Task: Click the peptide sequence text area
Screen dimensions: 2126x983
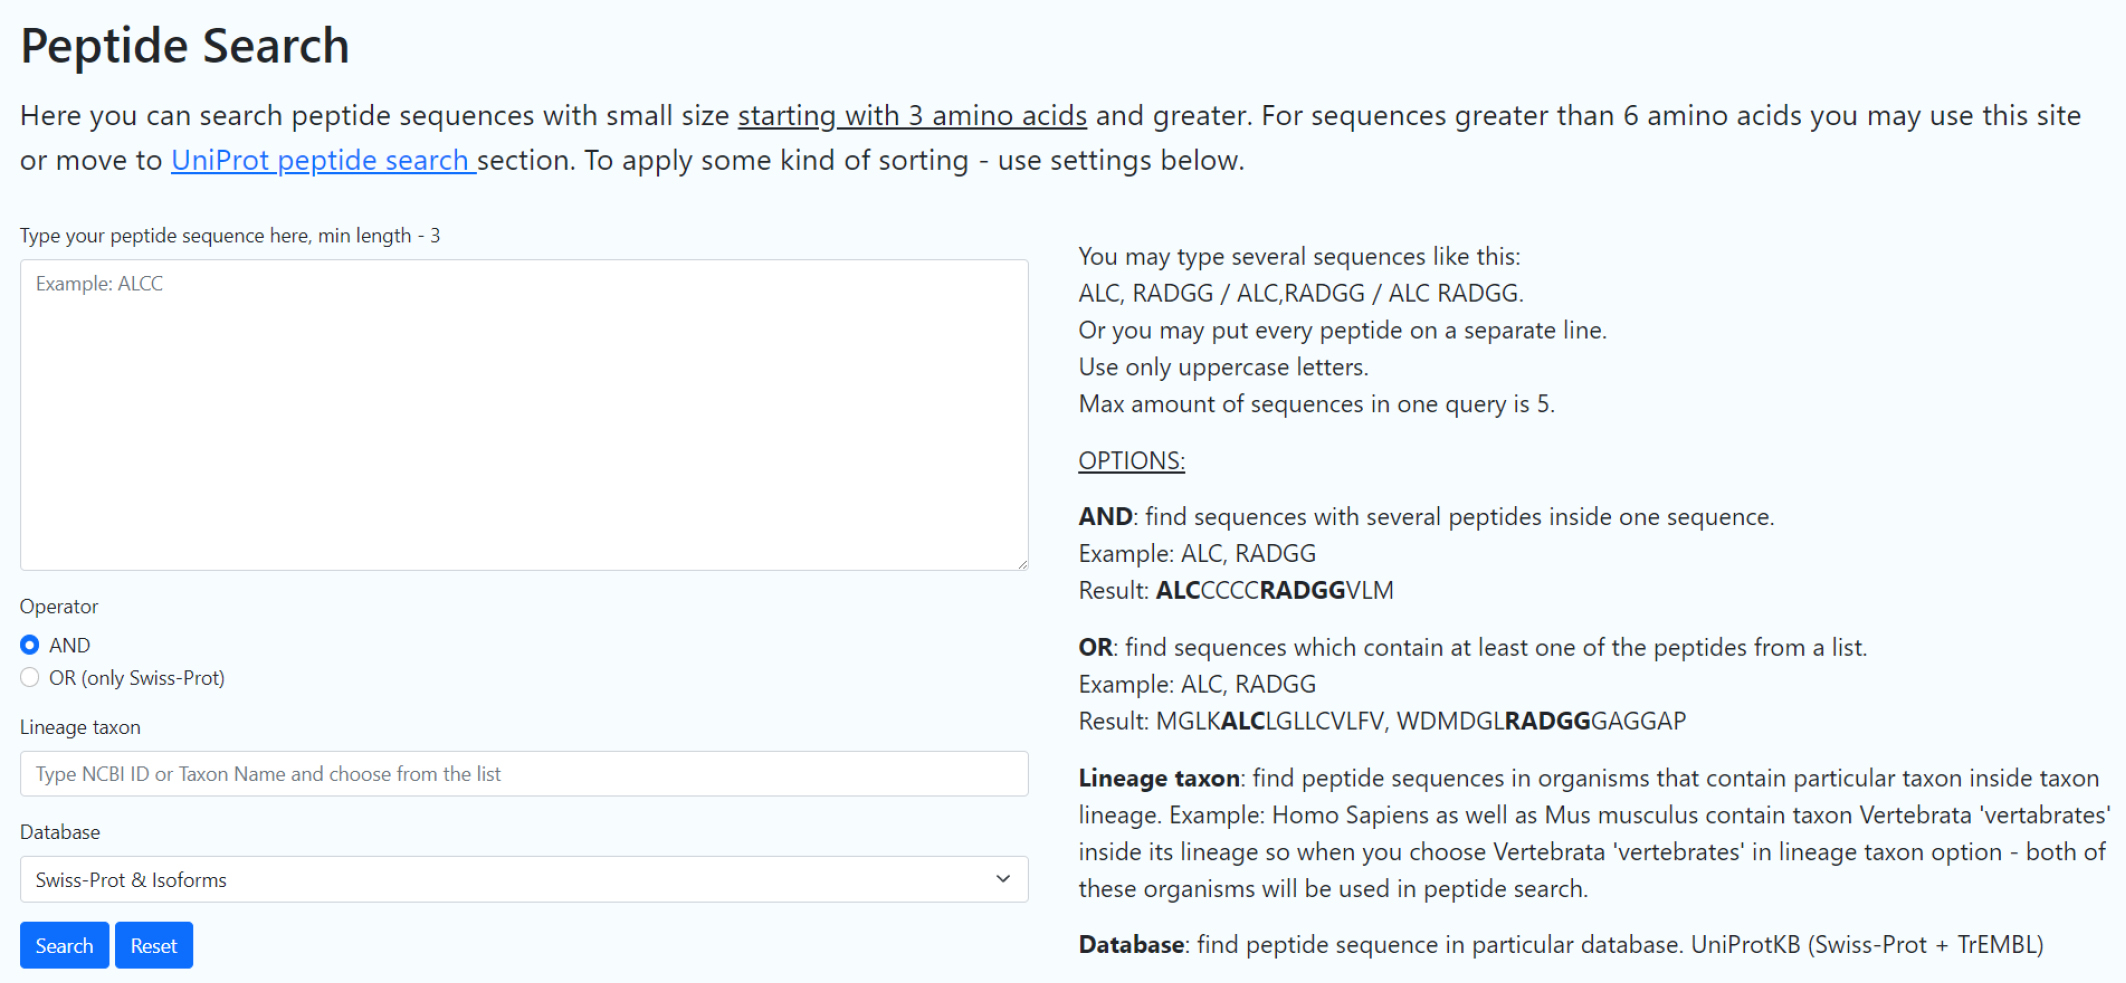Action: pos(524,414)
